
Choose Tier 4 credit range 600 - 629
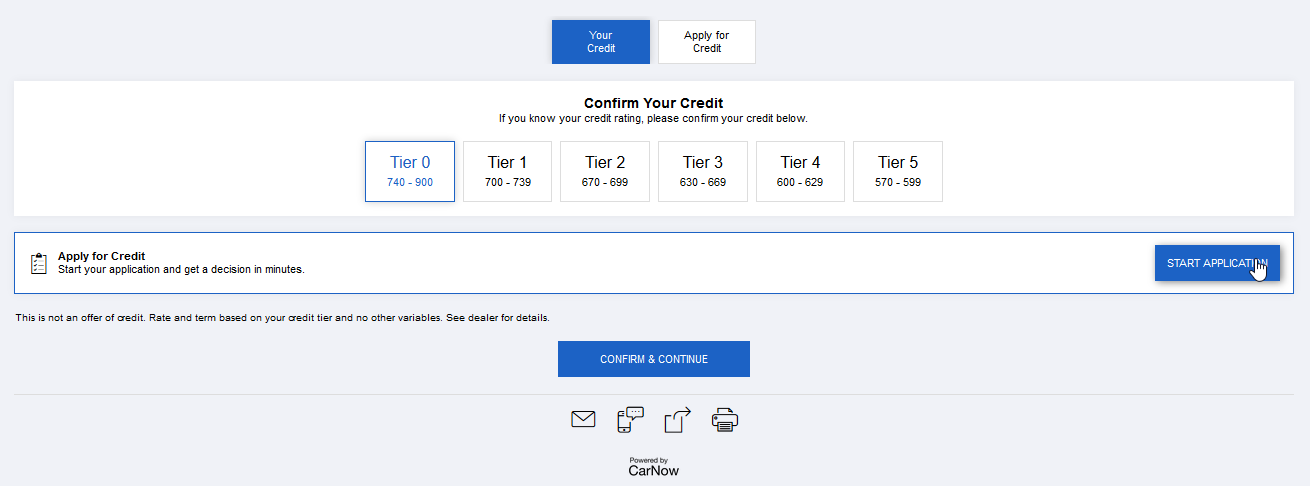tap(800, 171)
